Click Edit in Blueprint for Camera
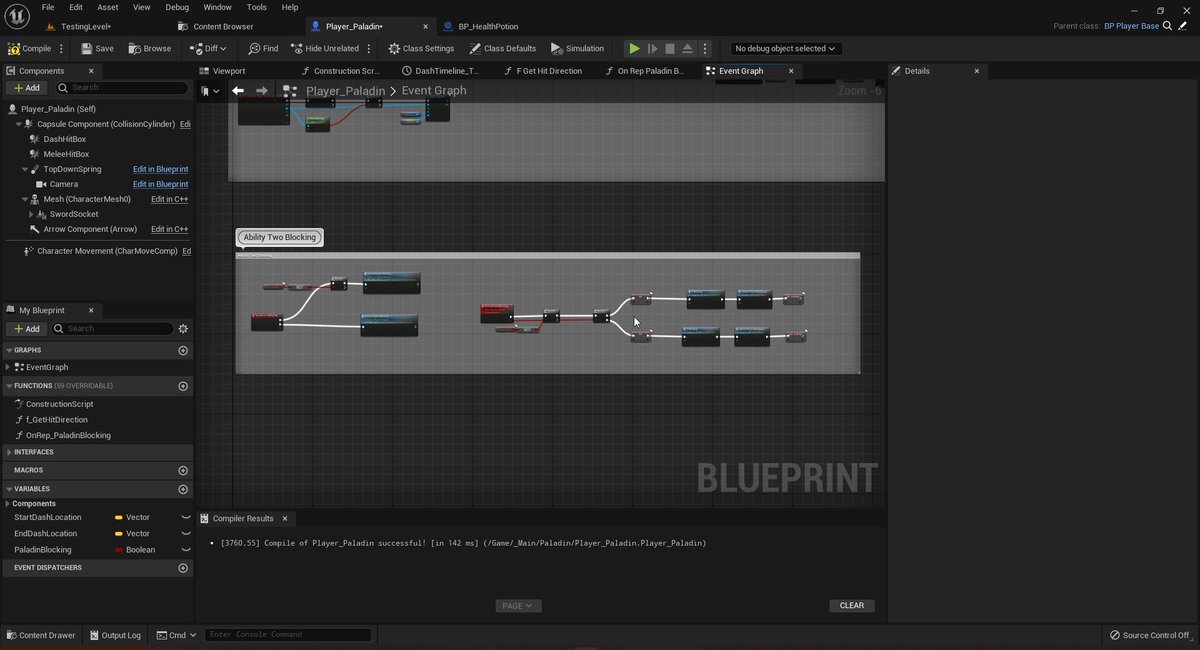1200x650 pixels. tap(160, 184)
